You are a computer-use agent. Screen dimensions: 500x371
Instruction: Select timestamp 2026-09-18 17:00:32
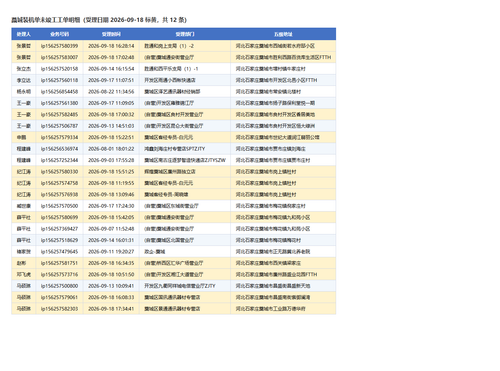[111, 114]
